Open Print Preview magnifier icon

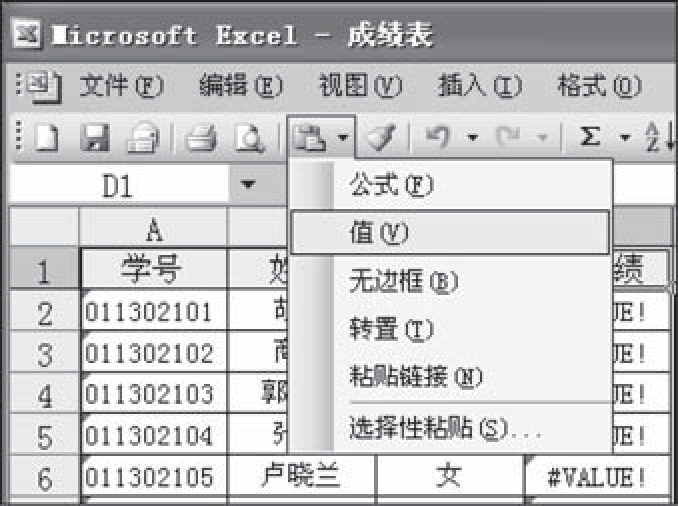point(249,139)
